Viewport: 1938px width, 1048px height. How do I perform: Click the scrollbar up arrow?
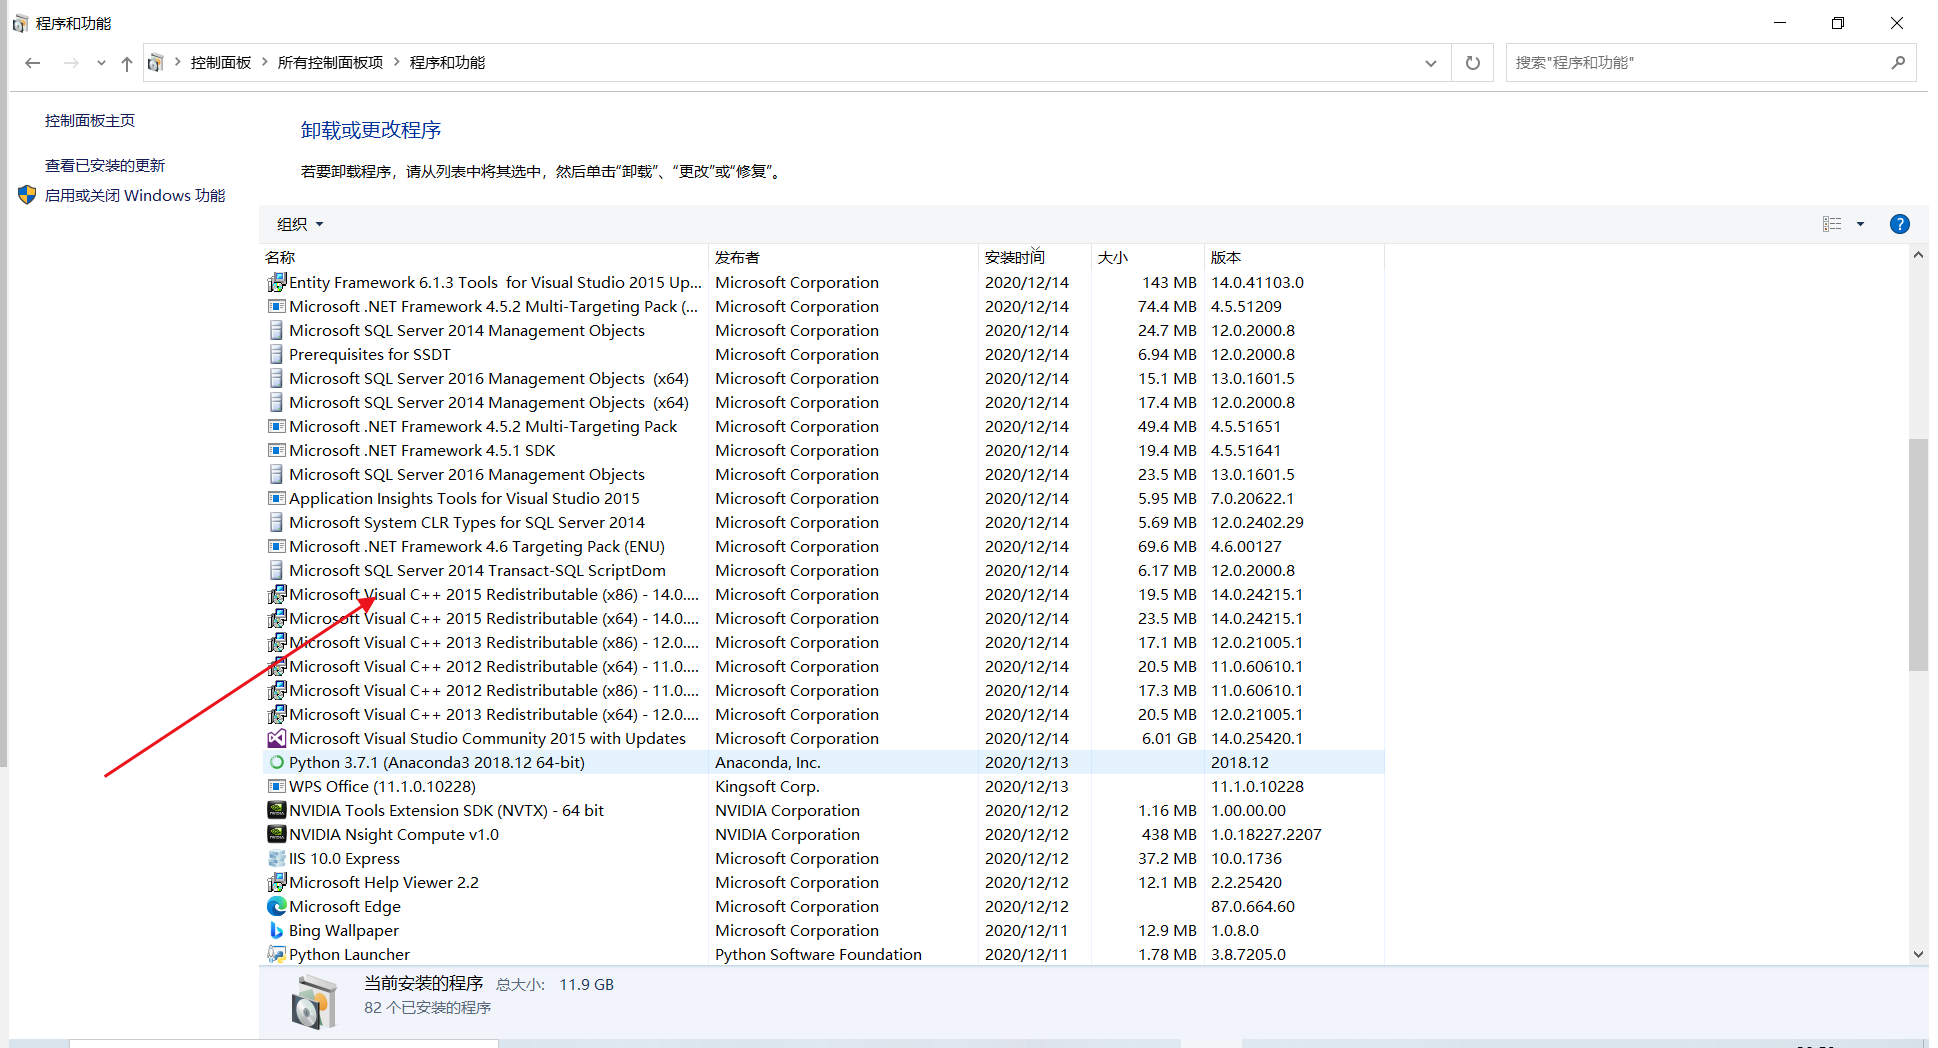pos(1918,256)
